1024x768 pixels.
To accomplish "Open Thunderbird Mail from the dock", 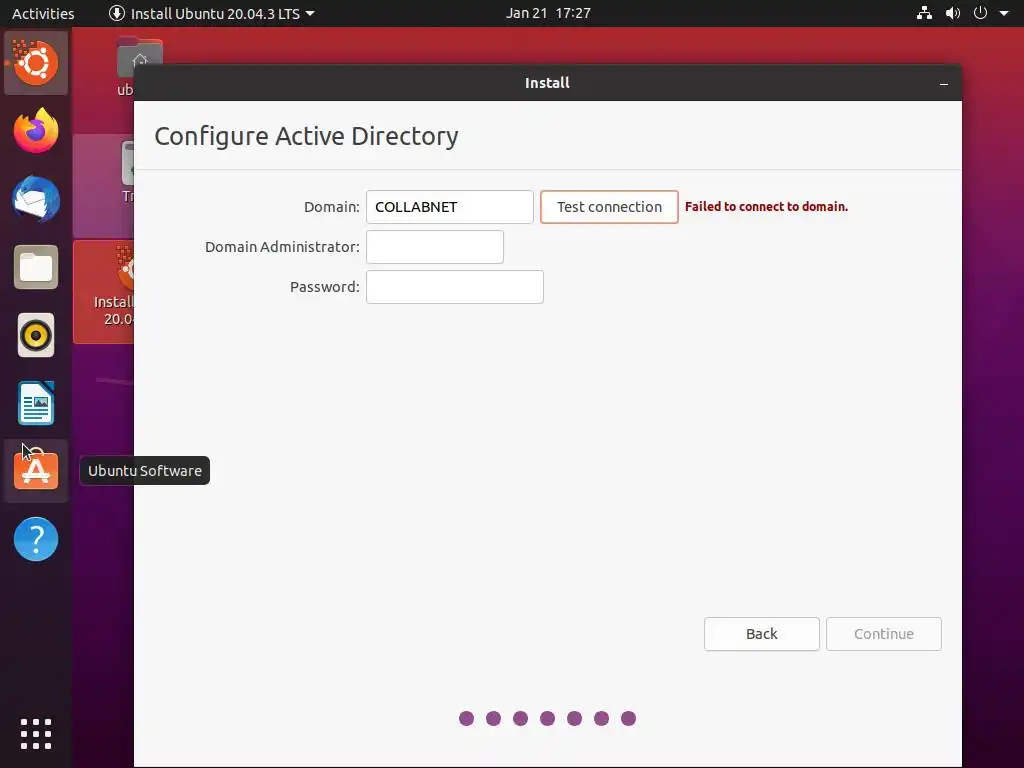I will 36,199.
